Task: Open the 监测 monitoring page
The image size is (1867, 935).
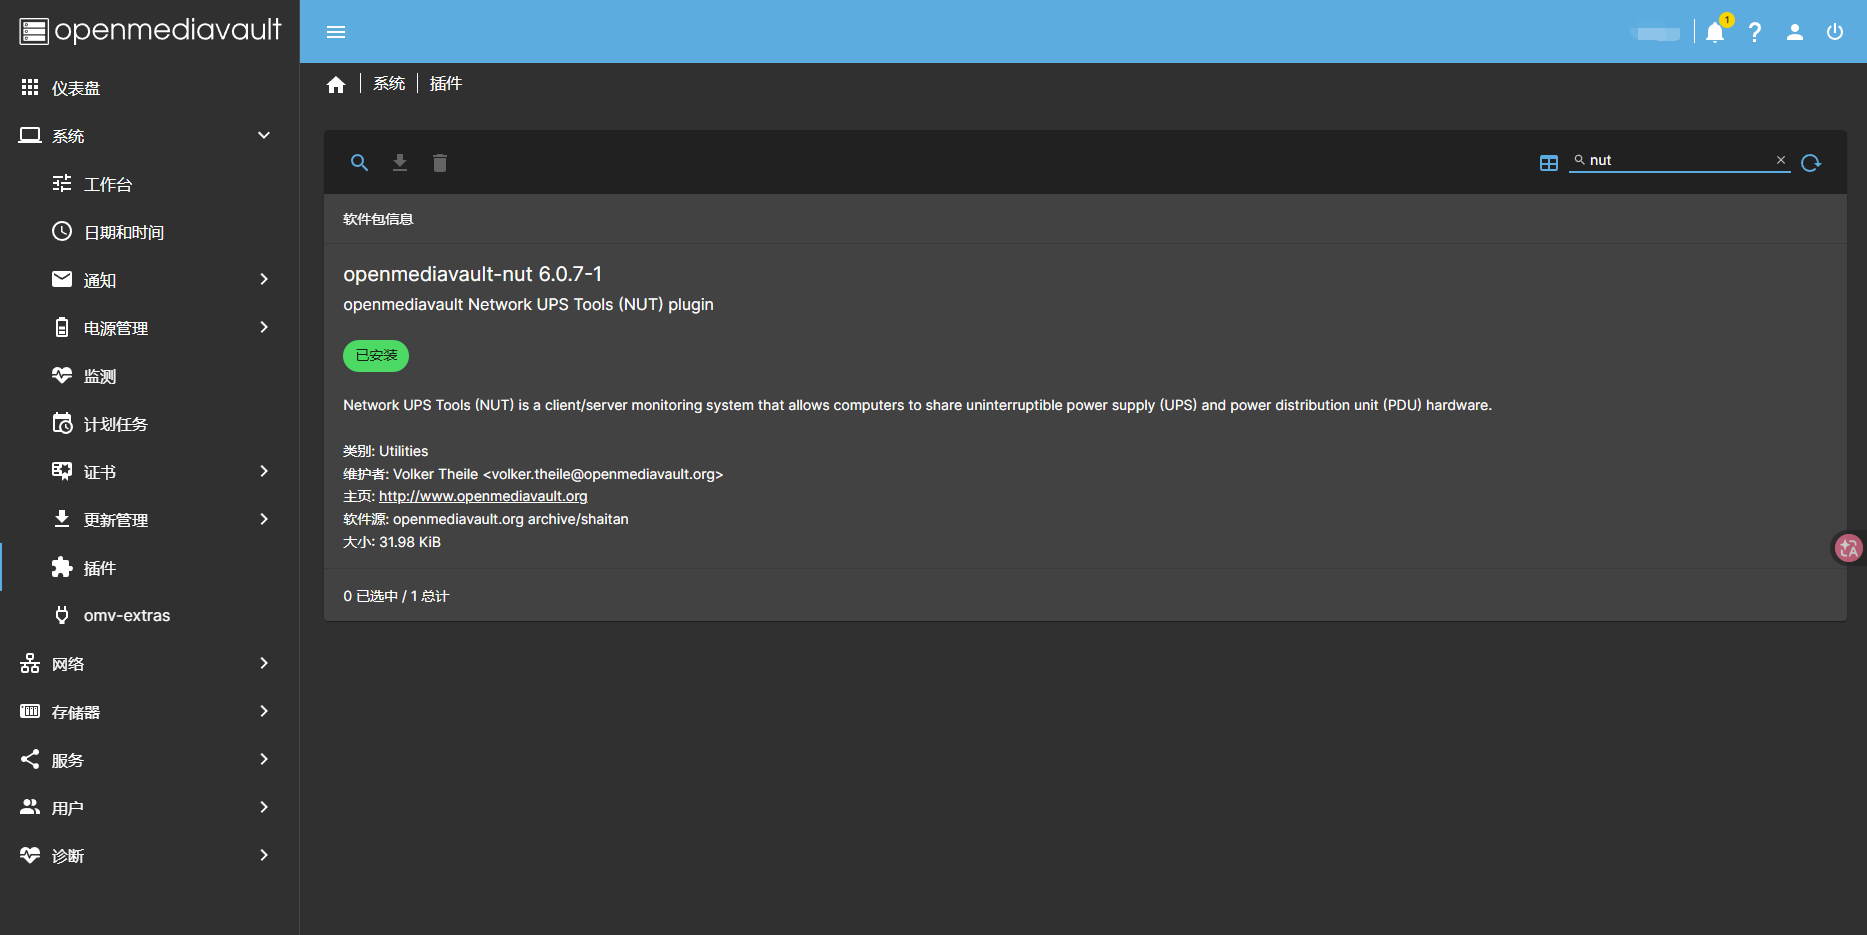Action: (x=150, y=376)
